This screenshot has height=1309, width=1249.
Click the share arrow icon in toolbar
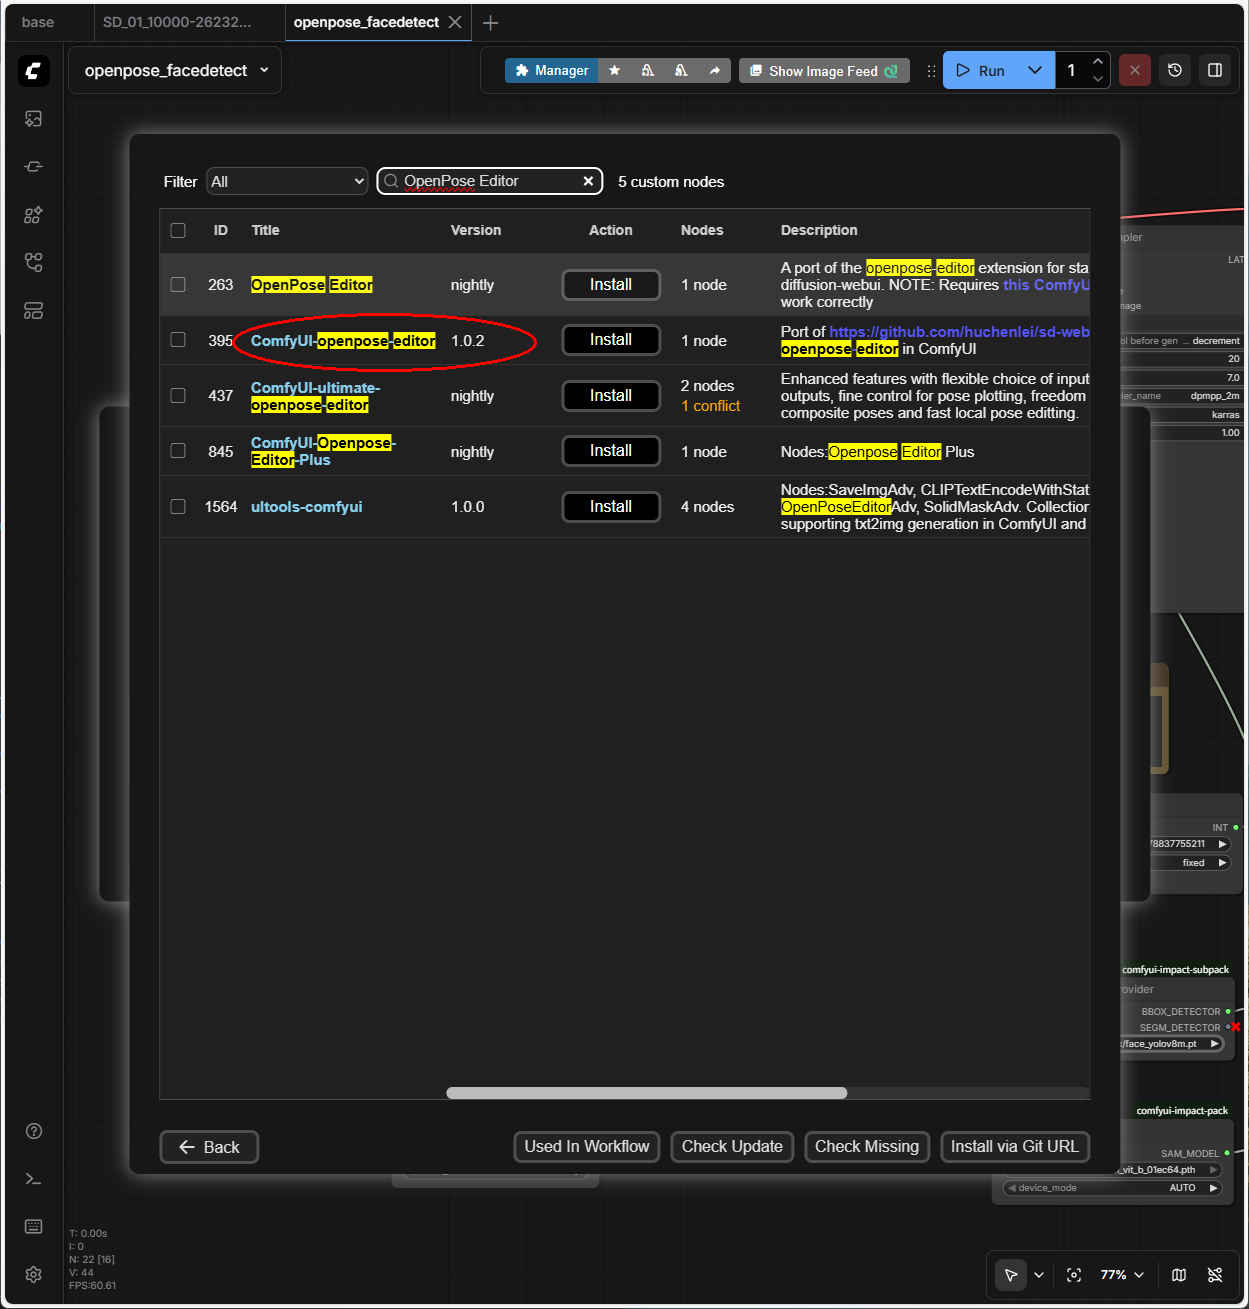714,71
